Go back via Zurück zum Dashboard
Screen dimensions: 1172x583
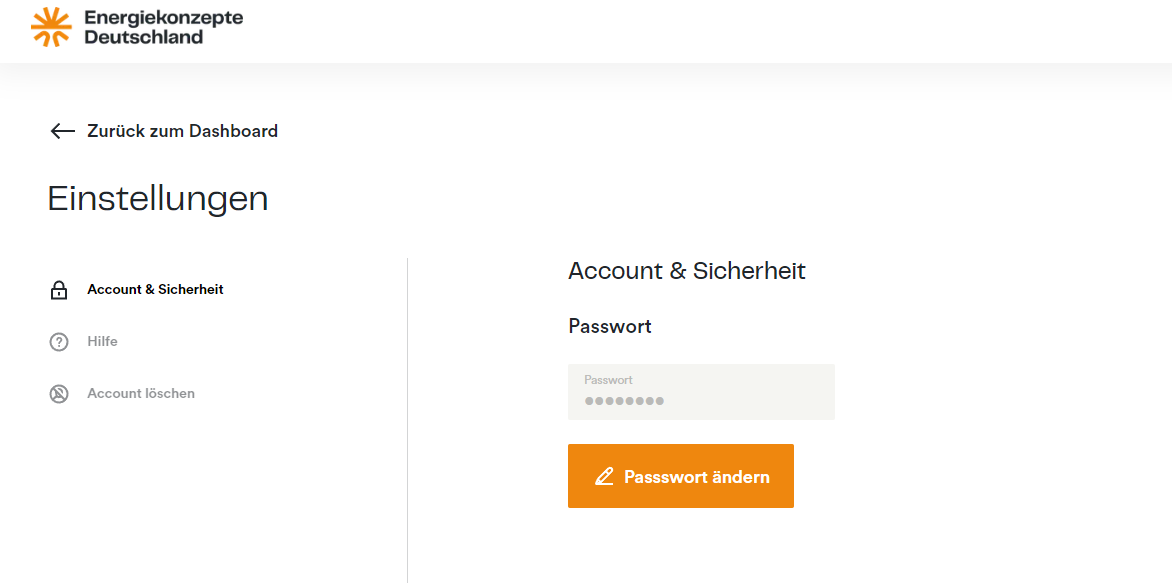(182, 132)
